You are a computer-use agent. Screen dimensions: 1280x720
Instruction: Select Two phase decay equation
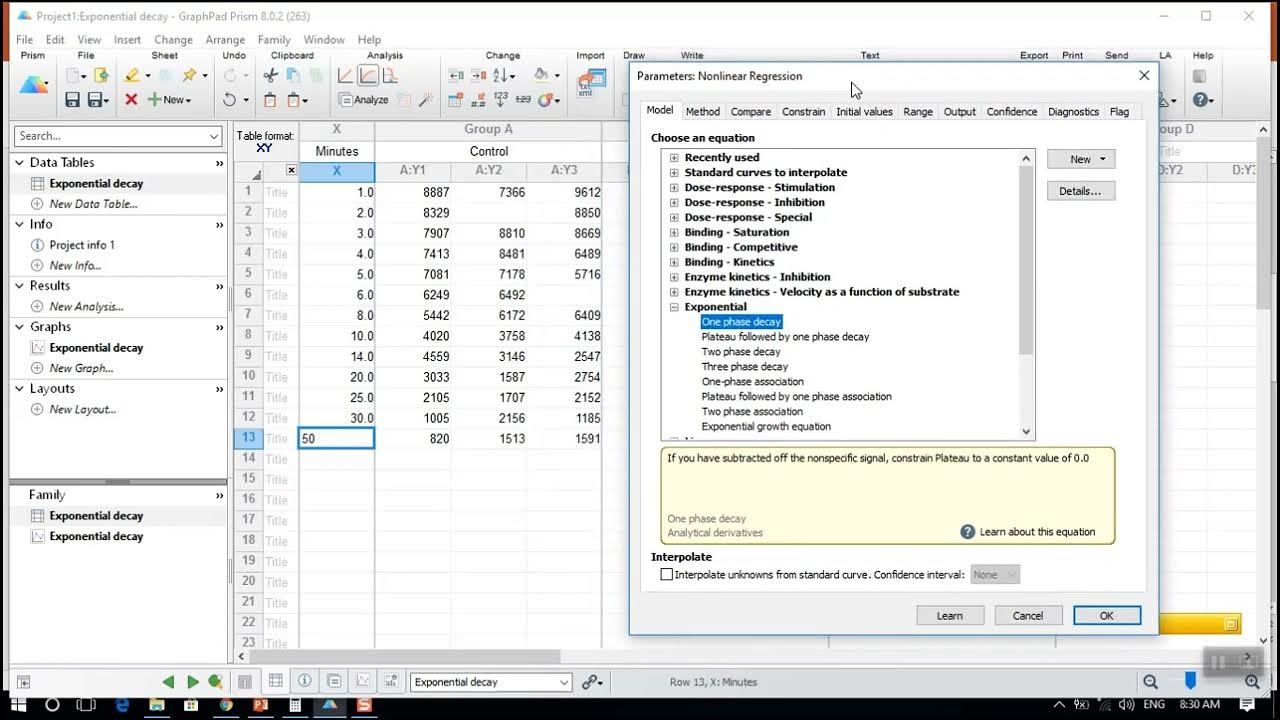(741, 352)
